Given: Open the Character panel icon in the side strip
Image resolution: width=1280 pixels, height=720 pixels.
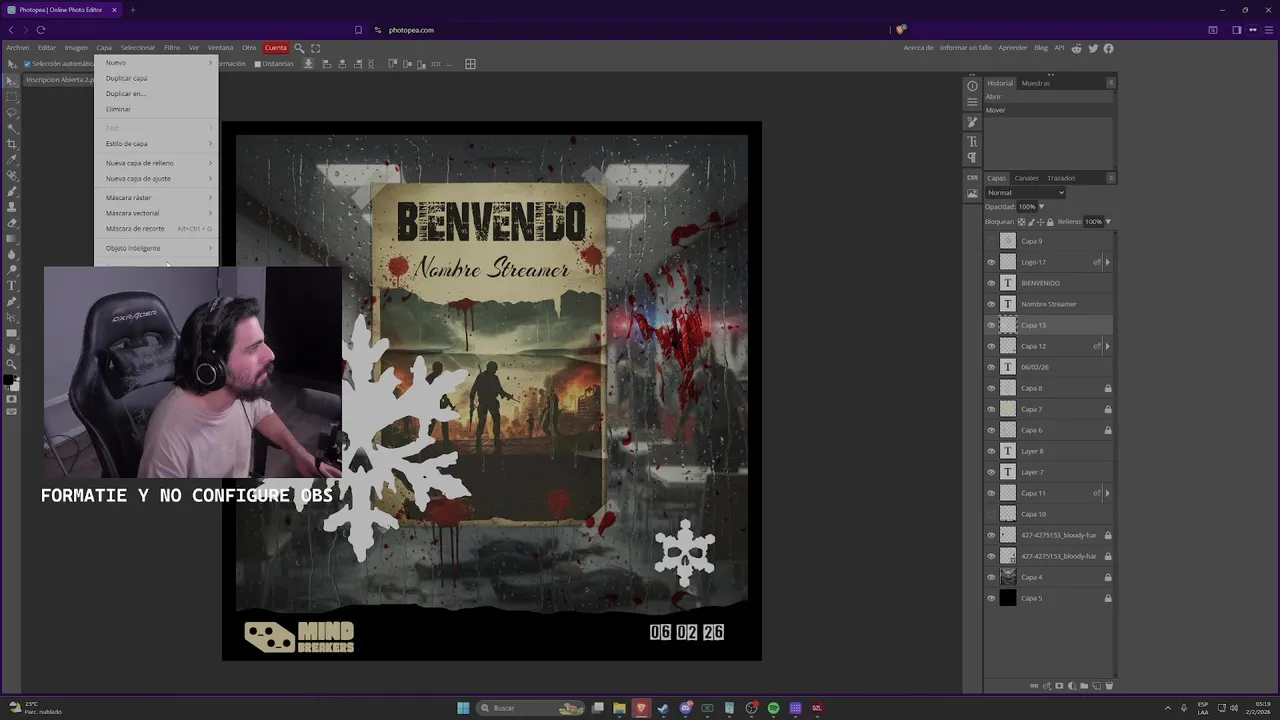Looking at the screenshot, I should (972, 141).
